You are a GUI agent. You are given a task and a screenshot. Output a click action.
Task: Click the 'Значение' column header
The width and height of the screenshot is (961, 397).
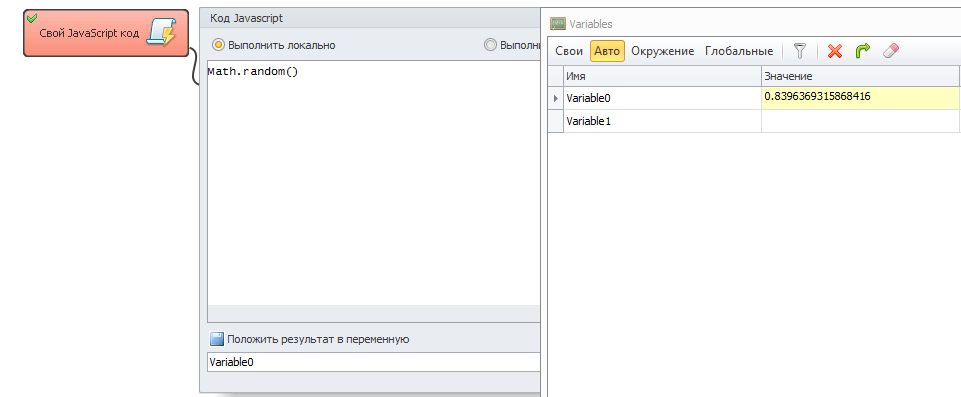[x=860, y=76]
